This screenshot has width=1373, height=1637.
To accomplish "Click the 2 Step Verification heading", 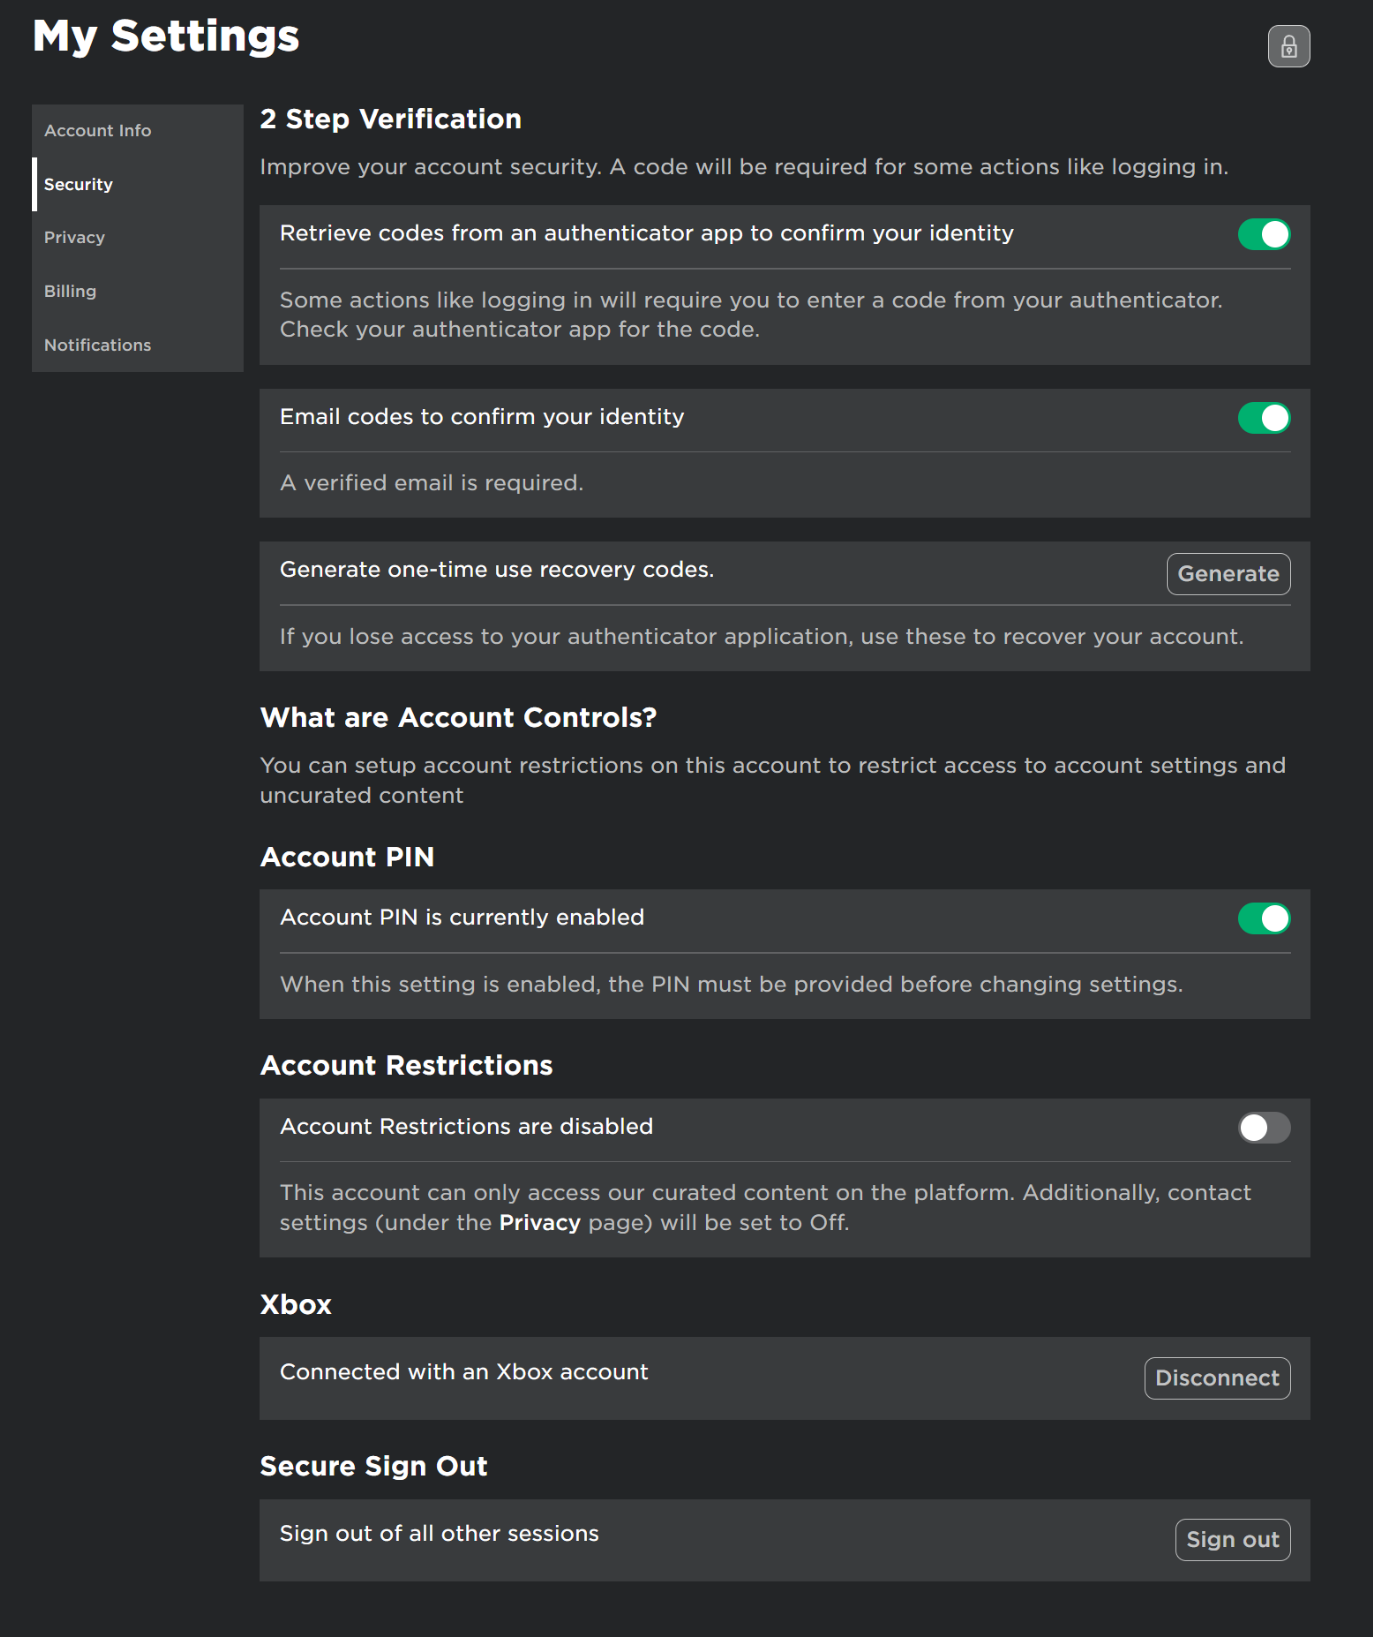I will (x=390, y=119).
